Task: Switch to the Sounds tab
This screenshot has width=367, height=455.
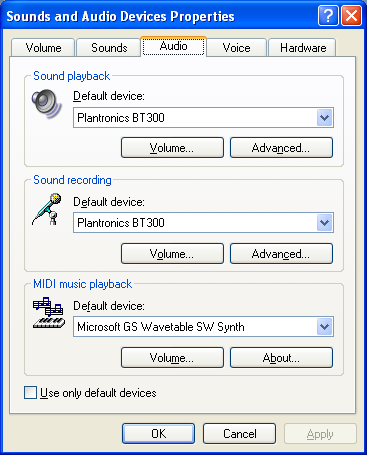Action: pos(109,48)
